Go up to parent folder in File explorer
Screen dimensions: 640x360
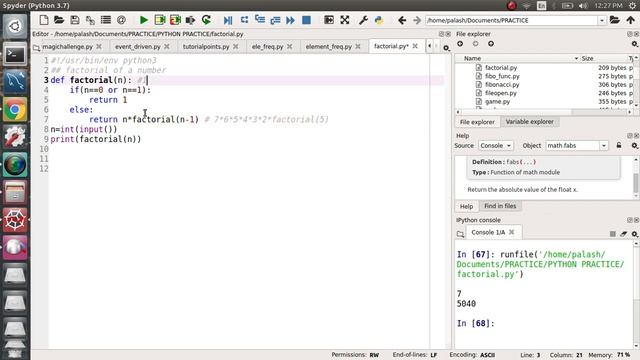[491, 44]
